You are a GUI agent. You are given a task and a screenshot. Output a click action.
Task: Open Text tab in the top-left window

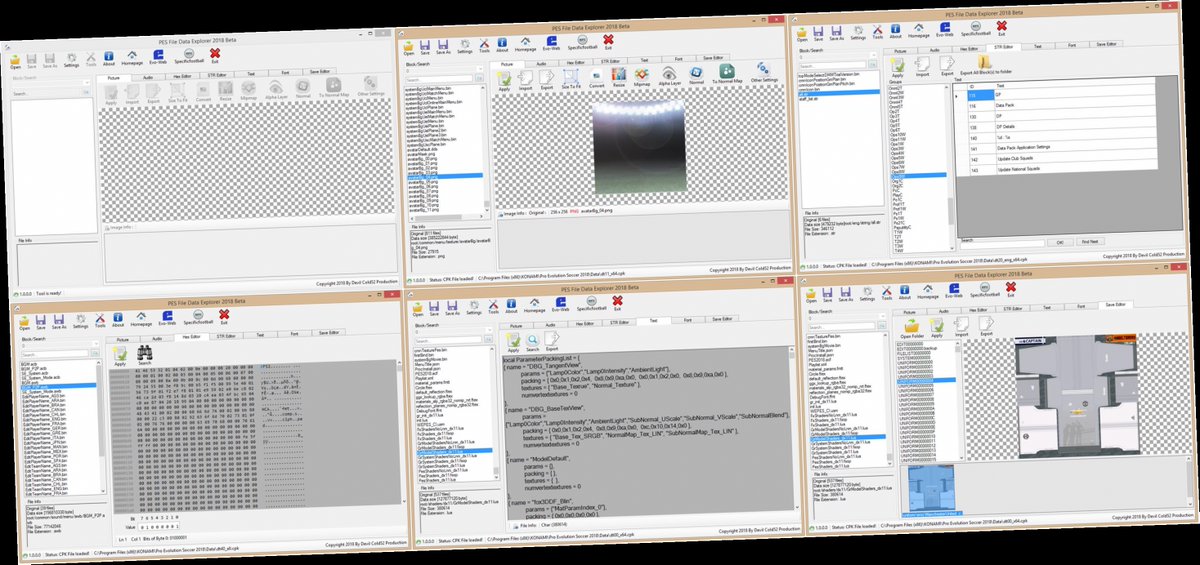250,73
